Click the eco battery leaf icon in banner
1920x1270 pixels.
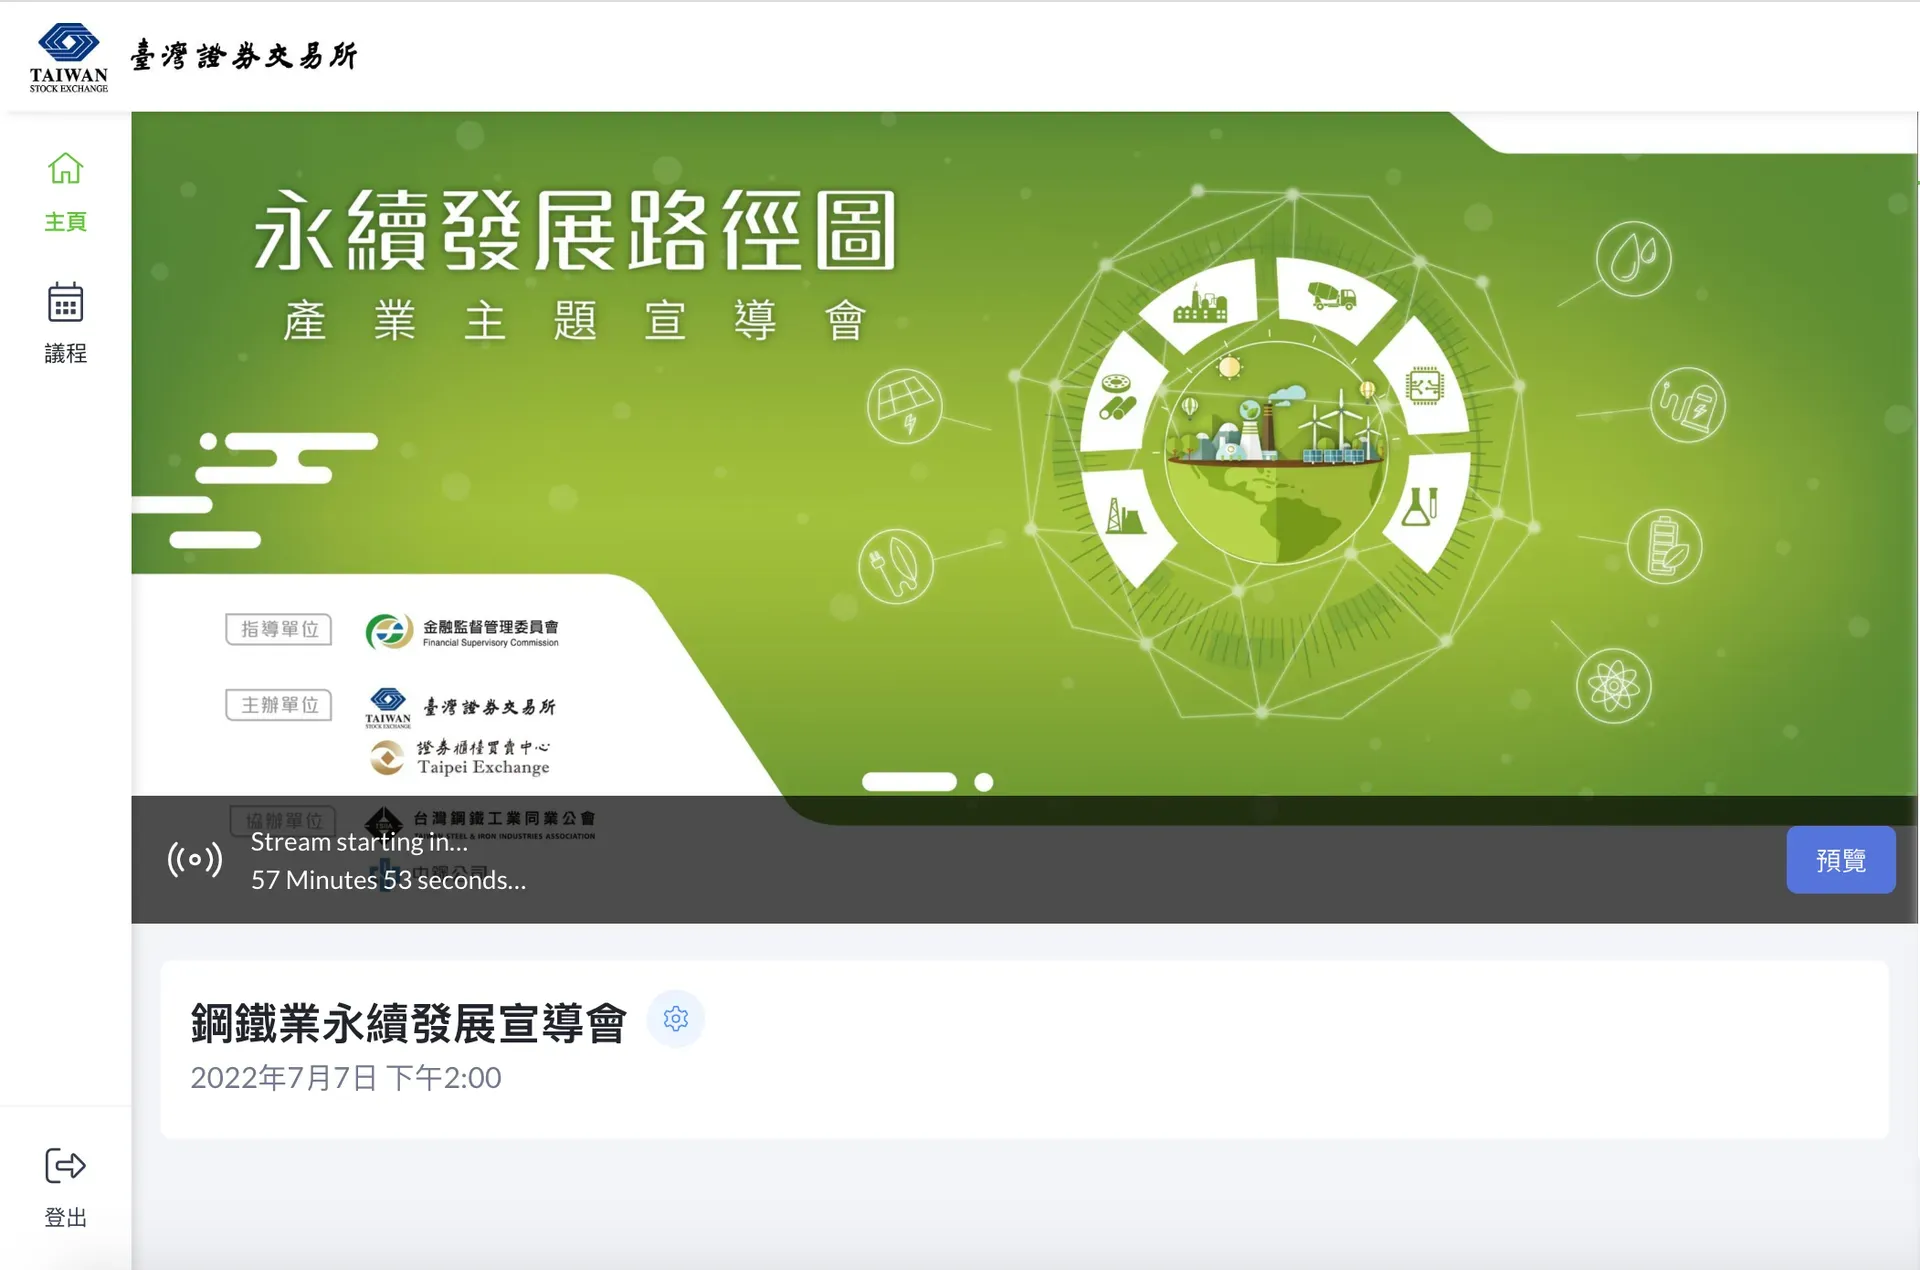[1664, 547]
